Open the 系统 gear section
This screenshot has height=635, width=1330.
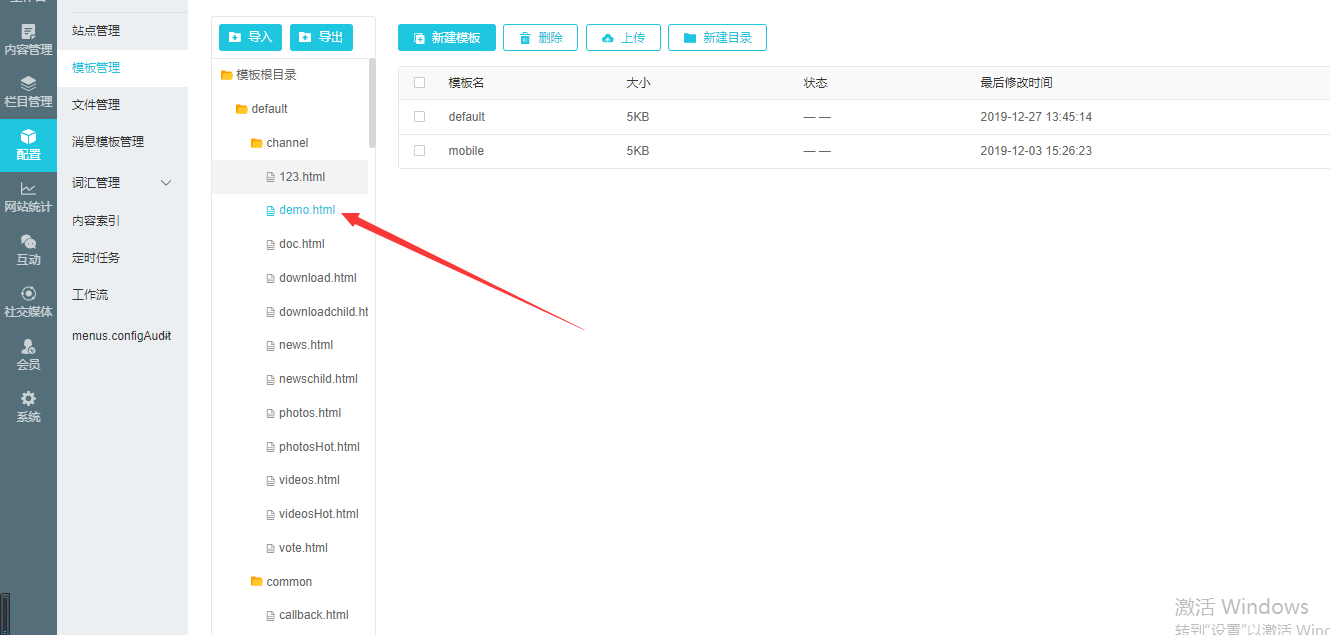coord(28,407)
